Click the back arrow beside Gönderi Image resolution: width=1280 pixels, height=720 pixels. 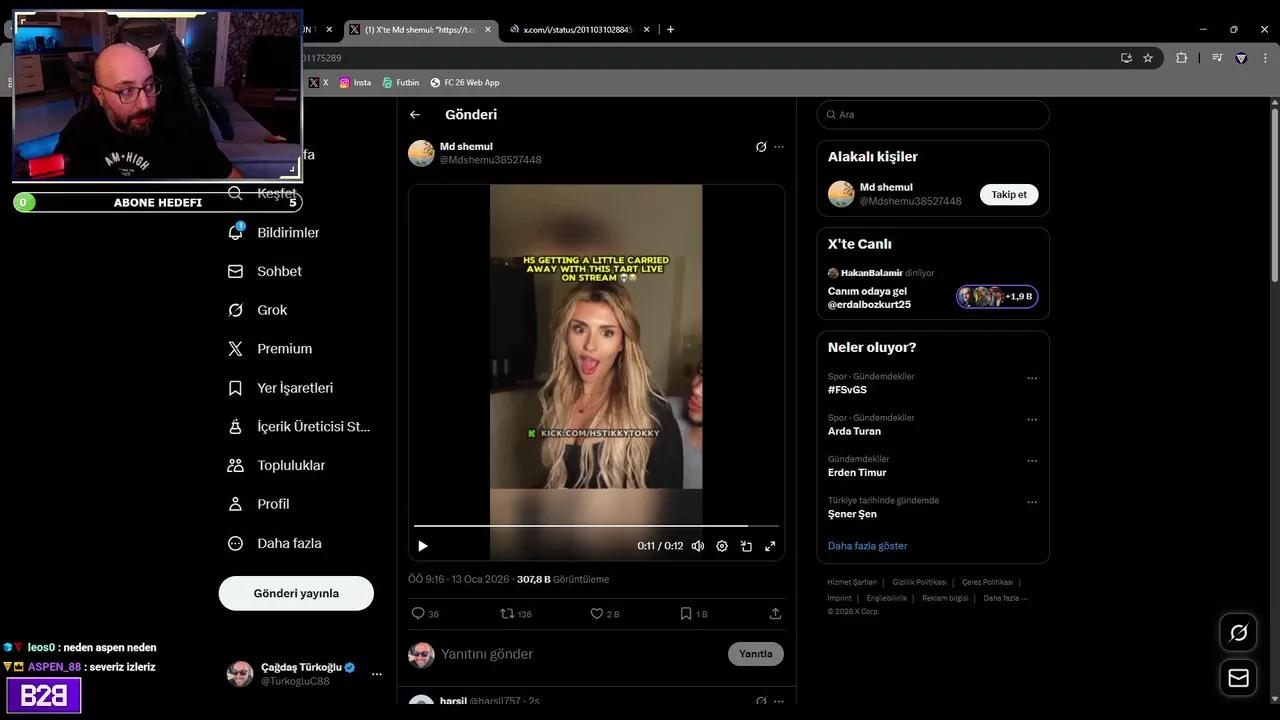click(415, 115)
